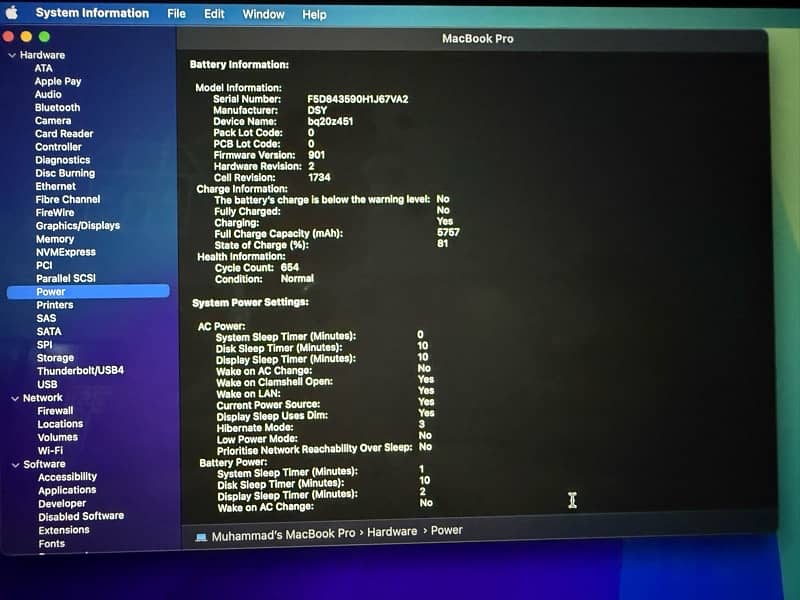
Task: Select Storage in the sidebar
Action: point(56,358)
